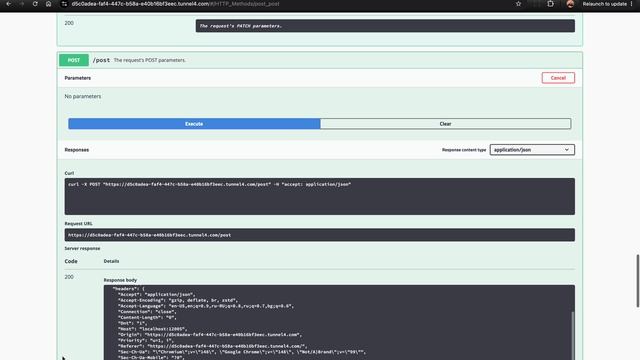Screen dimensions: 640x360
Task: Click the 'Request URL' label
Action: (x=78, y=224)
